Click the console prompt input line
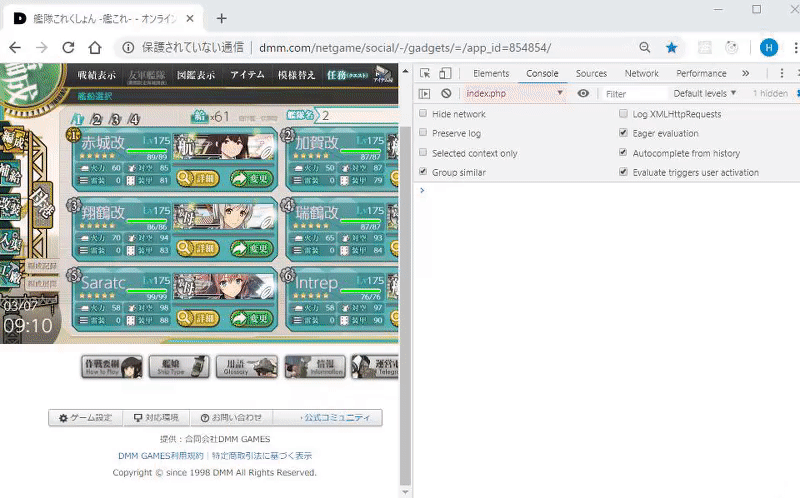Image resolution: width=800 pixels, height=498 pixels. point(610,190)
